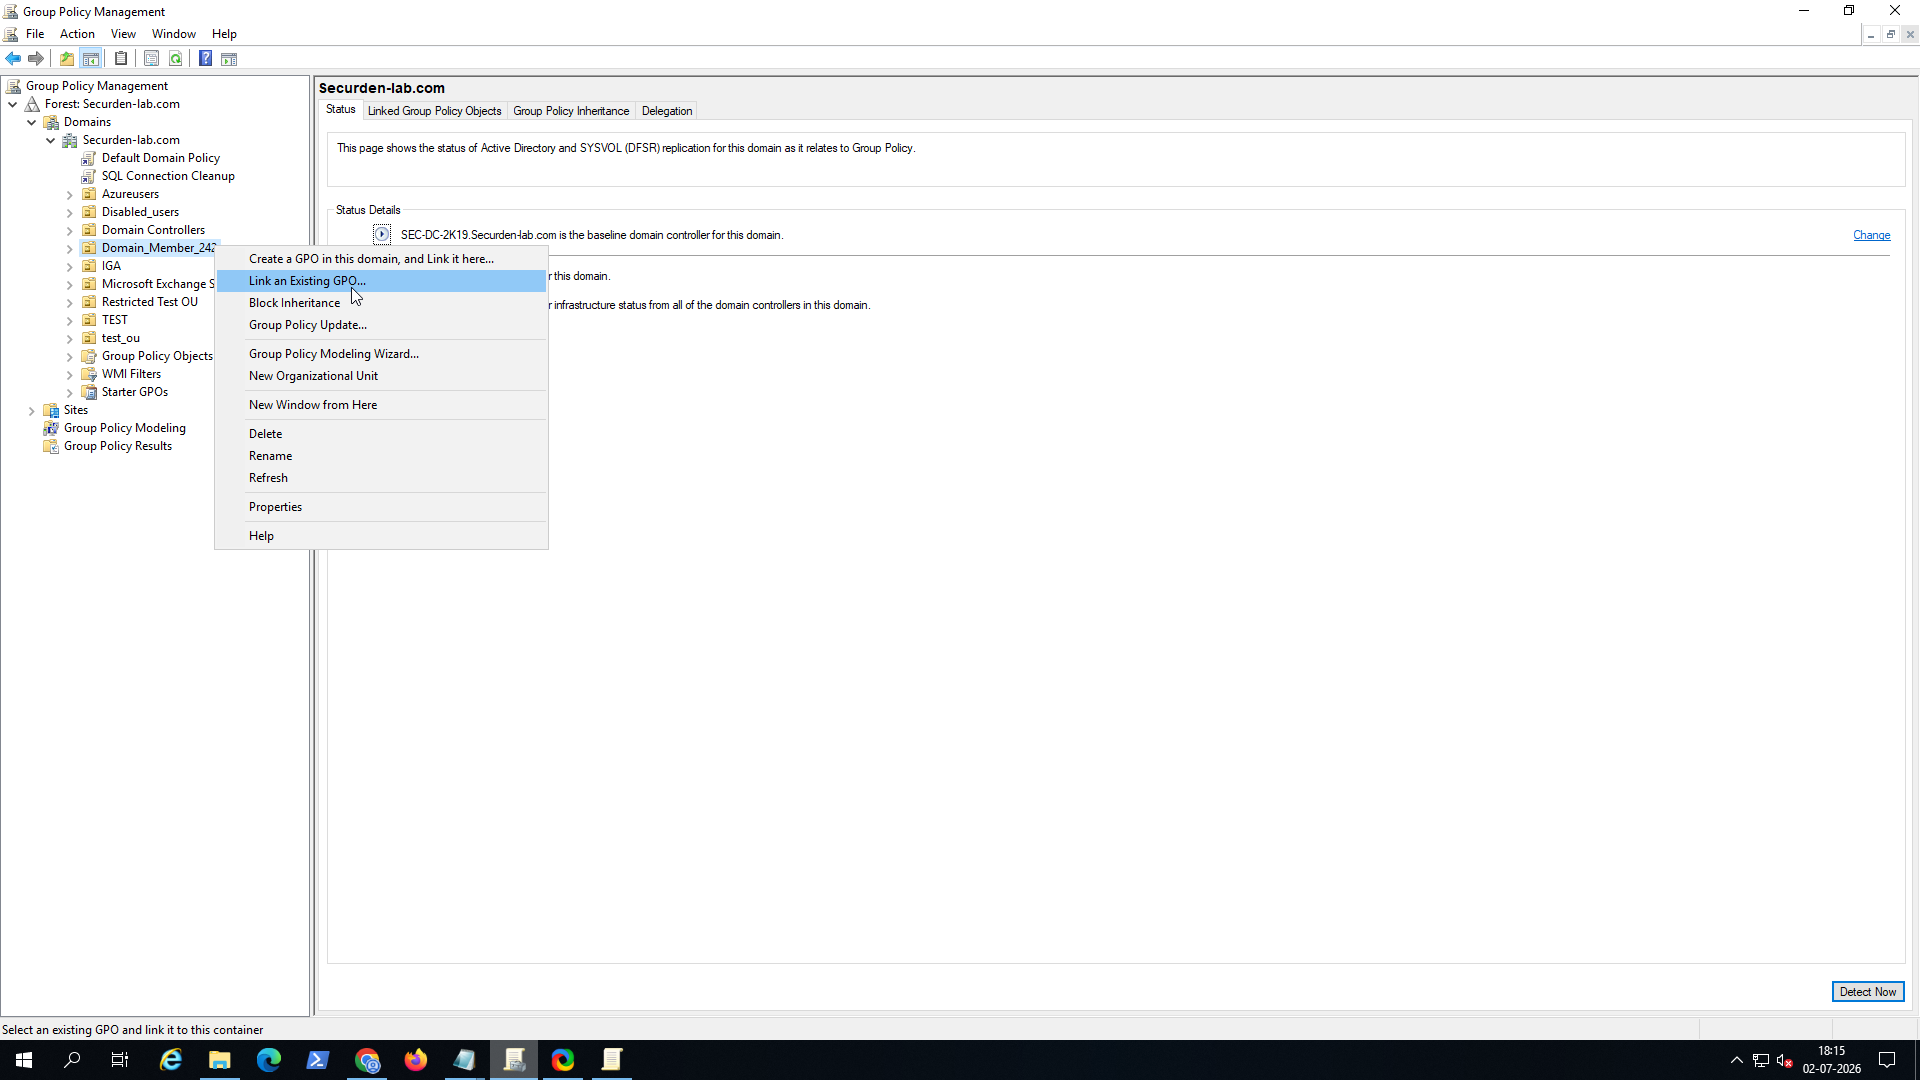The height and width of the screenshot is (1080, 1920).
Task: Click the Domain Controllers OU icon
Action: 89,230
